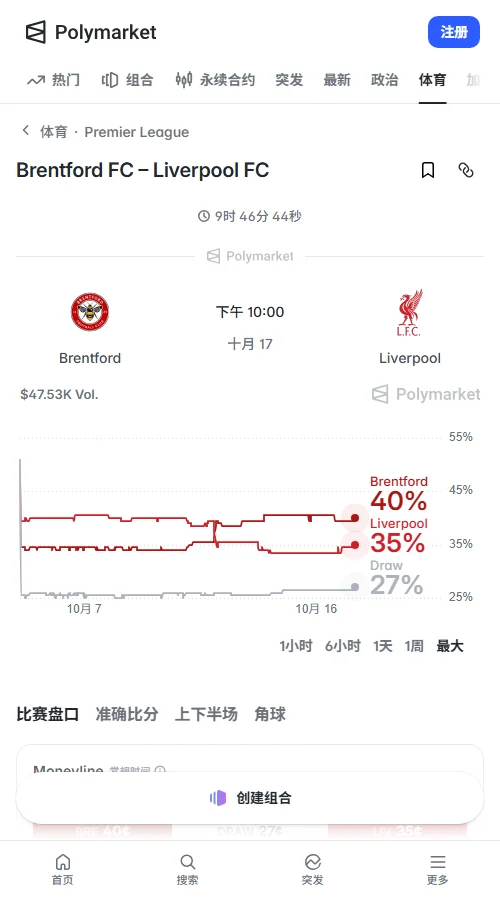Click the Brentford club crest
This screenshot has height=900, width=500.
90,312
